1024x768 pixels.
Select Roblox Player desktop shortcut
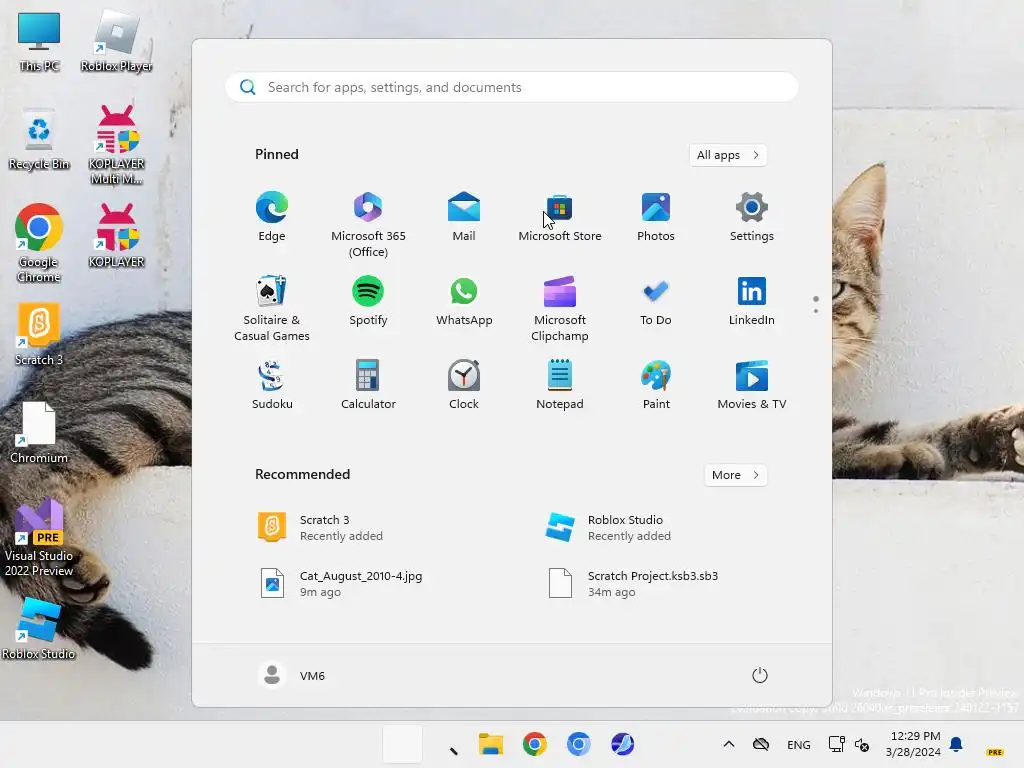coord(117,41)
